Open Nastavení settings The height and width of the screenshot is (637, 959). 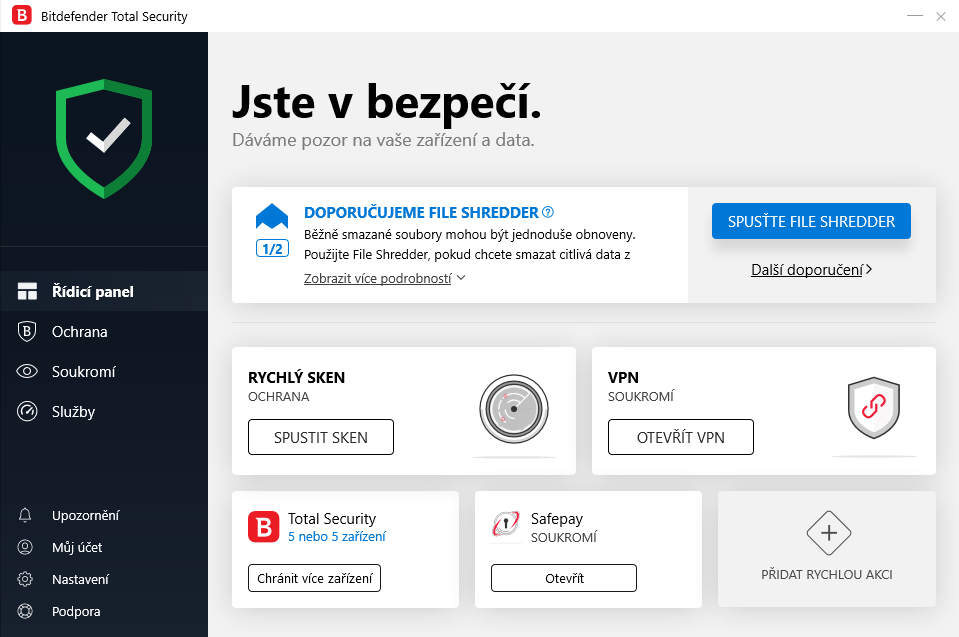coord(83,579)
